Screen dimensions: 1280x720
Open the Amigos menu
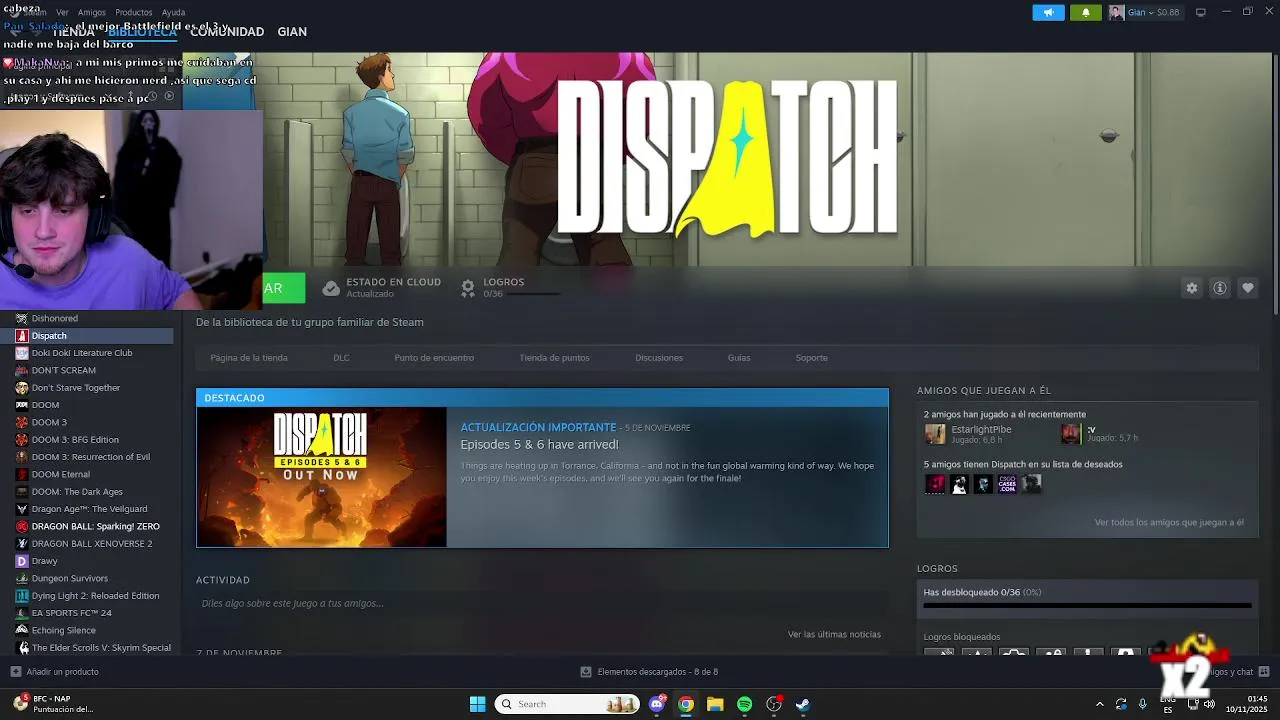pos(92,12)
